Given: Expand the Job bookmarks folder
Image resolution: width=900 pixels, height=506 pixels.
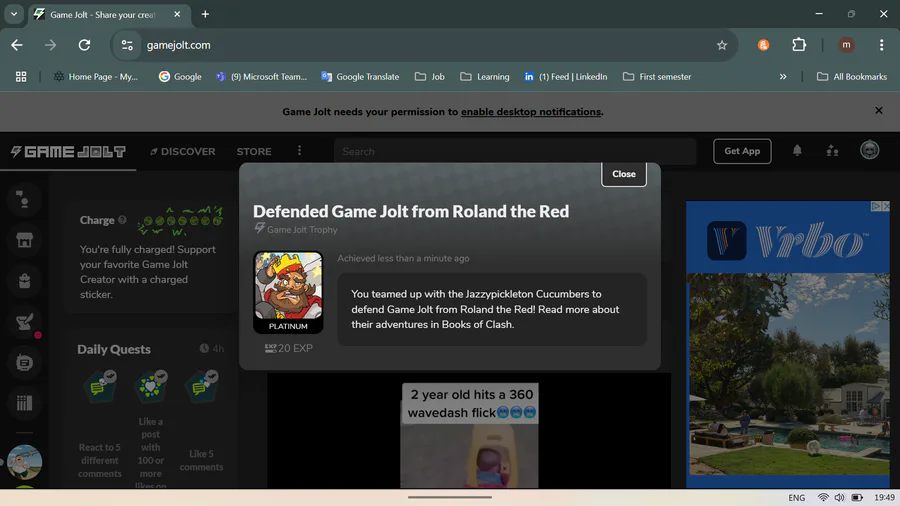Looking at the screenshot, I should click(430, 76).
